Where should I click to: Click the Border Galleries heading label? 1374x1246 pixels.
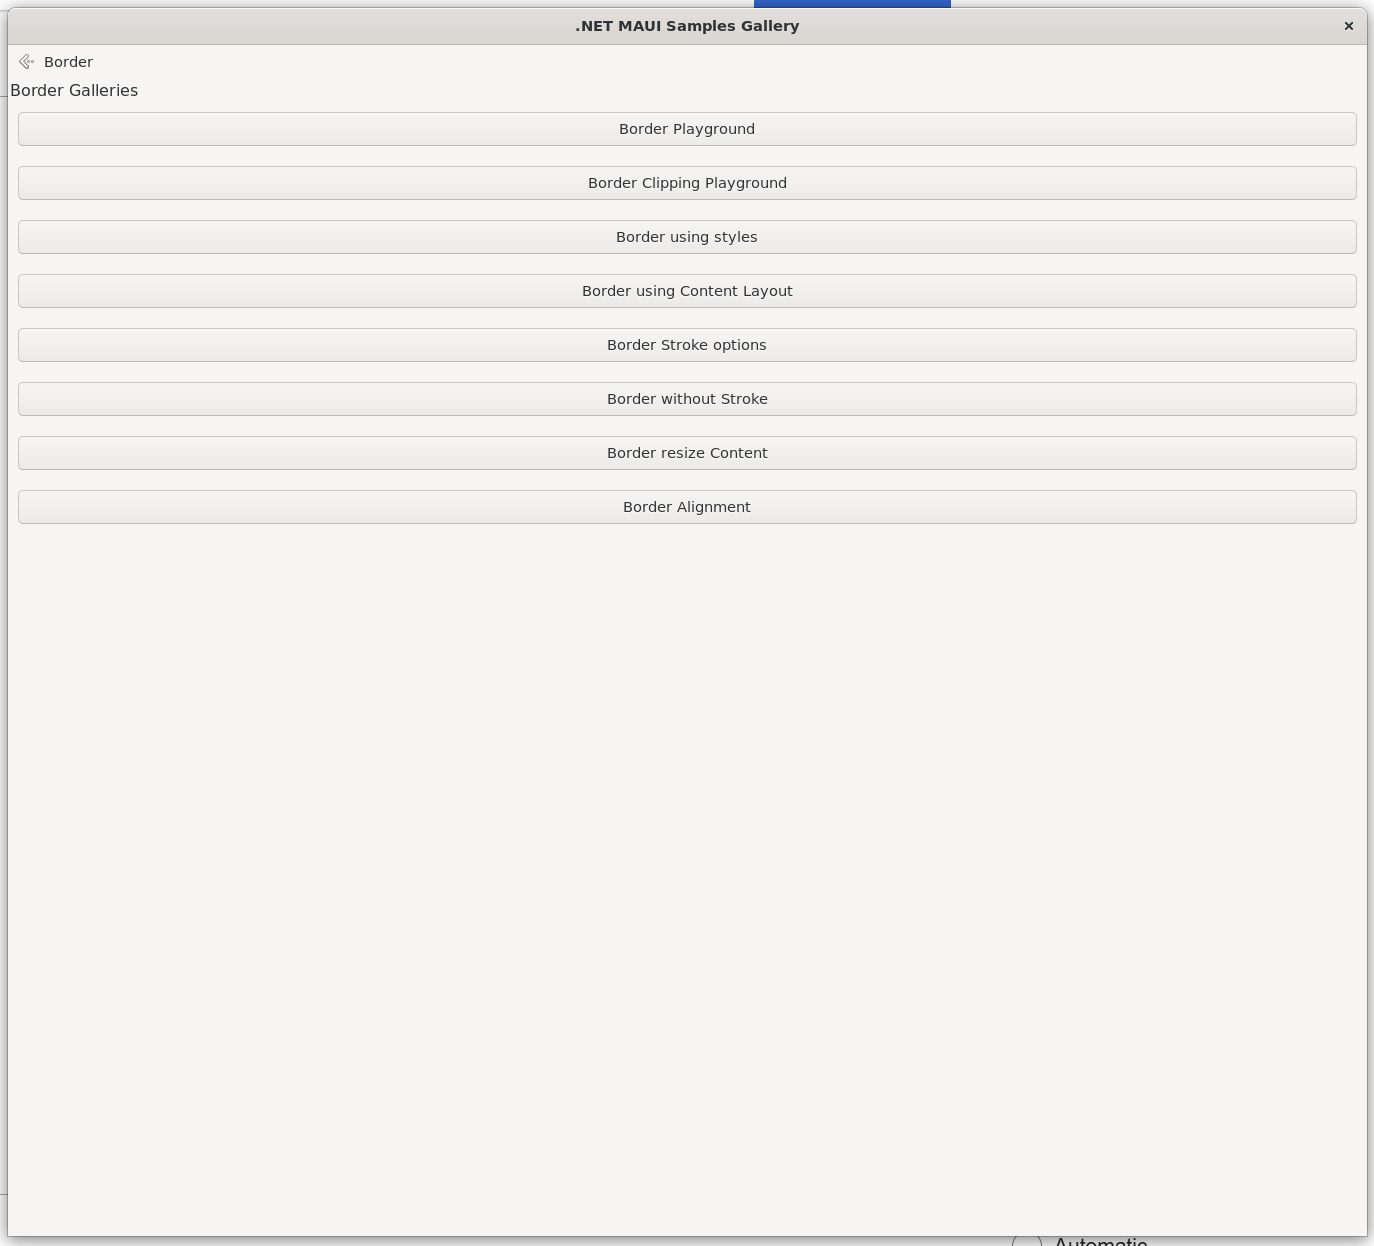point(74,91)
